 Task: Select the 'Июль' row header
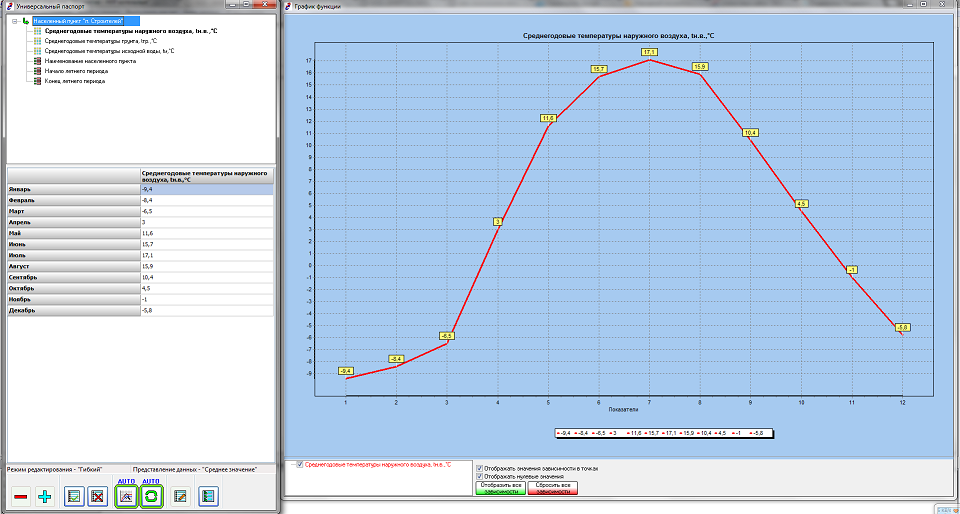pyautogui.click(x=73, y=255)
